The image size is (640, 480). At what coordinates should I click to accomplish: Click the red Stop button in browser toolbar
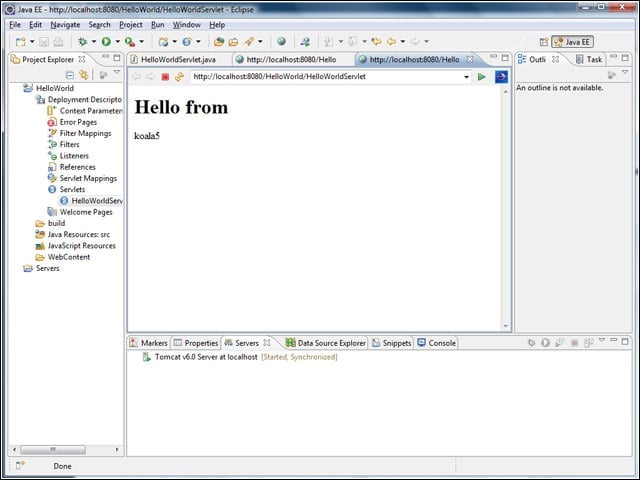click(165, 77)
